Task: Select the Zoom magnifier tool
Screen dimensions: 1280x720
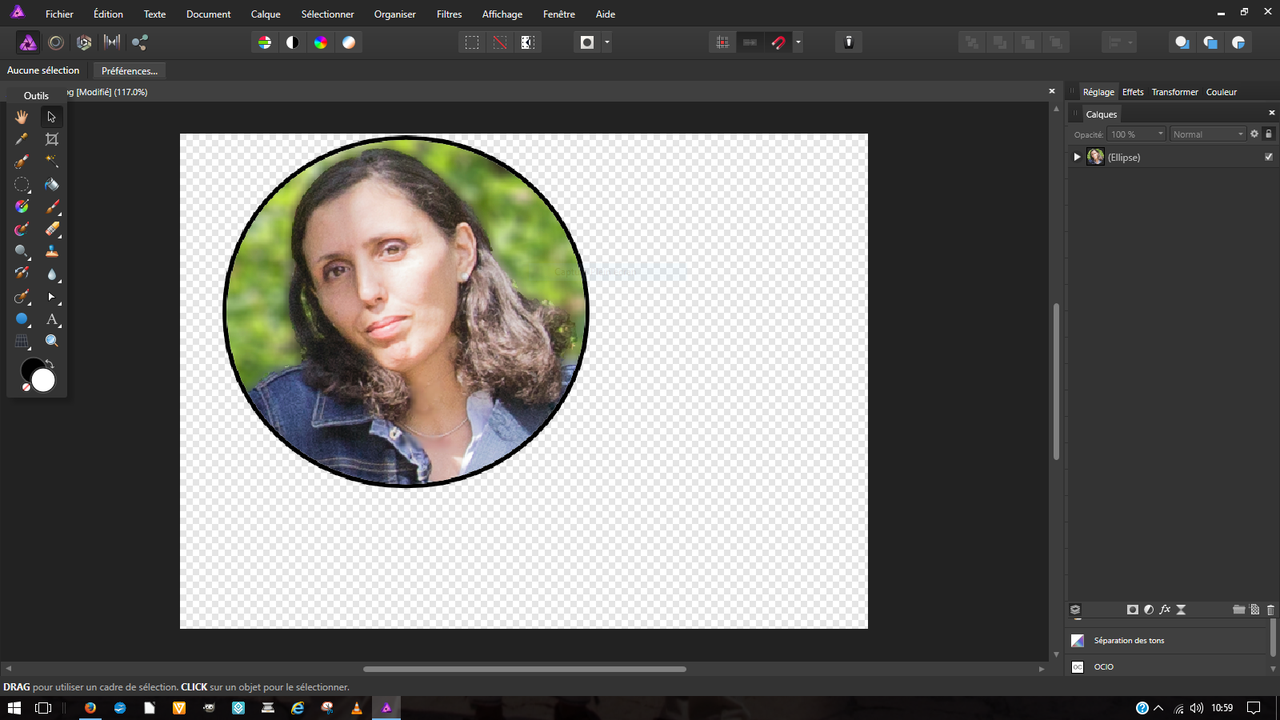Action: point(52,341)
